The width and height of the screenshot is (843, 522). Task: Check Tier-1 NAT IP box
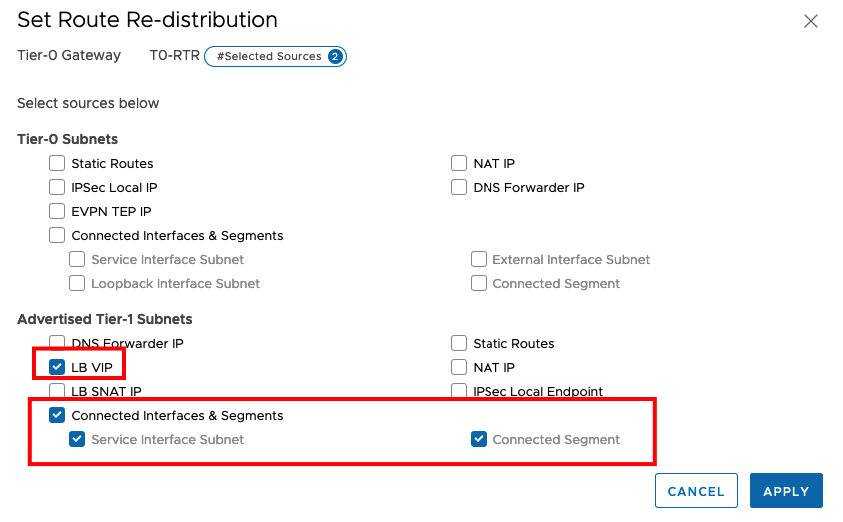pos(459,367)
